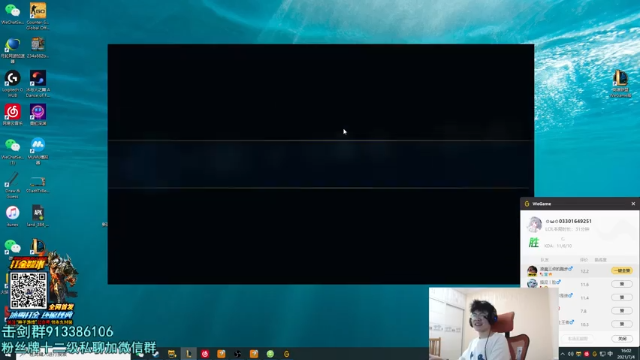Click the second orange taskbar app icon
The height and width of the screenshot is (360, 640).
(254, 354)
